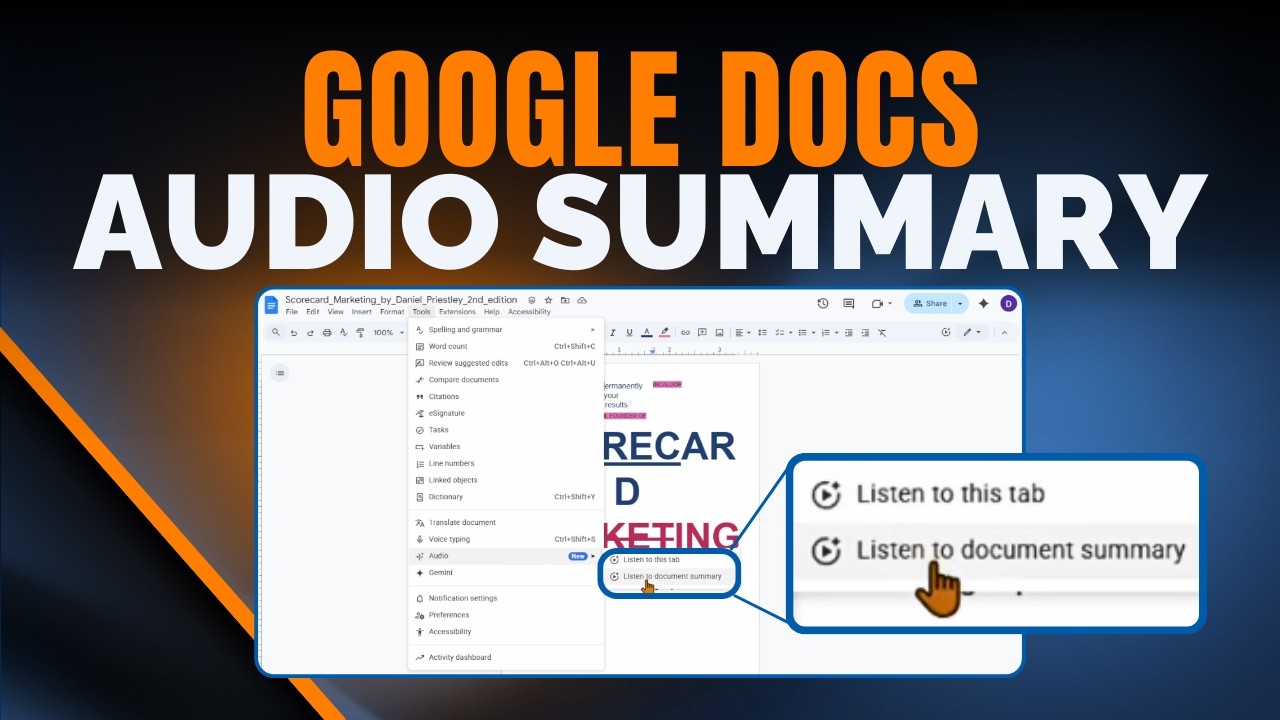Click the checklist toolbar icon
This screenshot has width=1280, height=720.
click(x=779, y=332)
